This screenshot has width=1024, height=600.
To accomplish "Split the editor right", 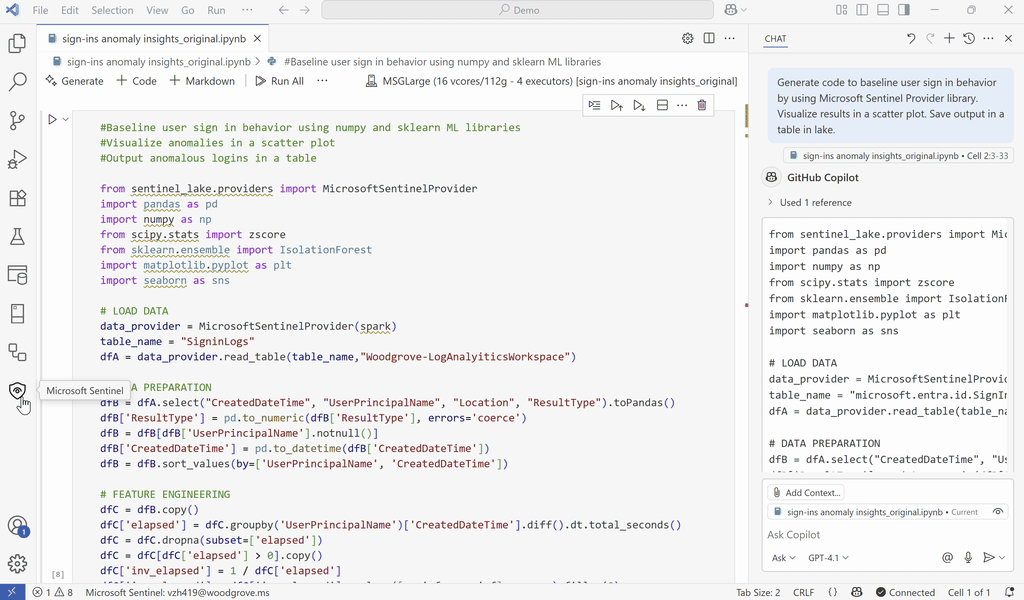I will 709,39.
